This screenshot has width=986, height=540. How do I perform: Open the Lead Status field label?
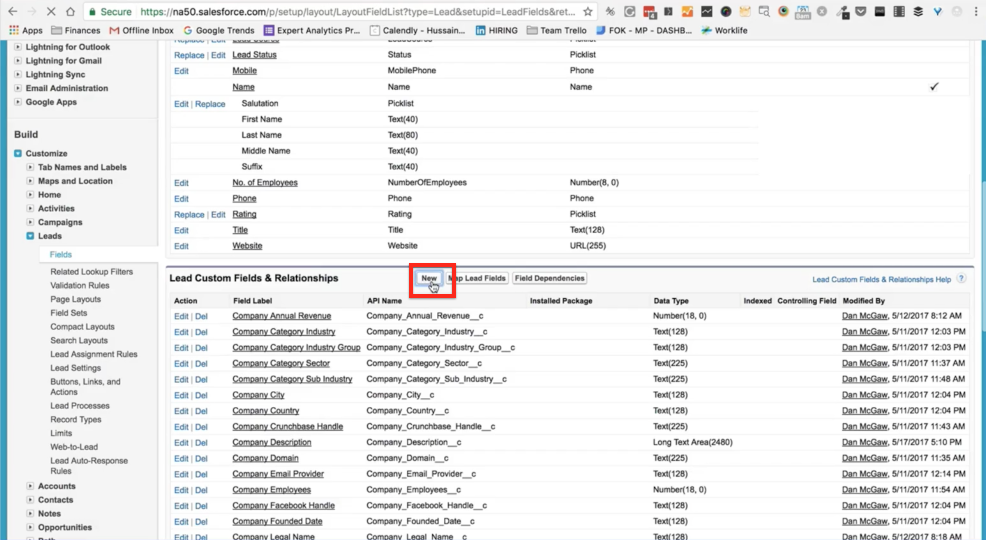[254, 55]
